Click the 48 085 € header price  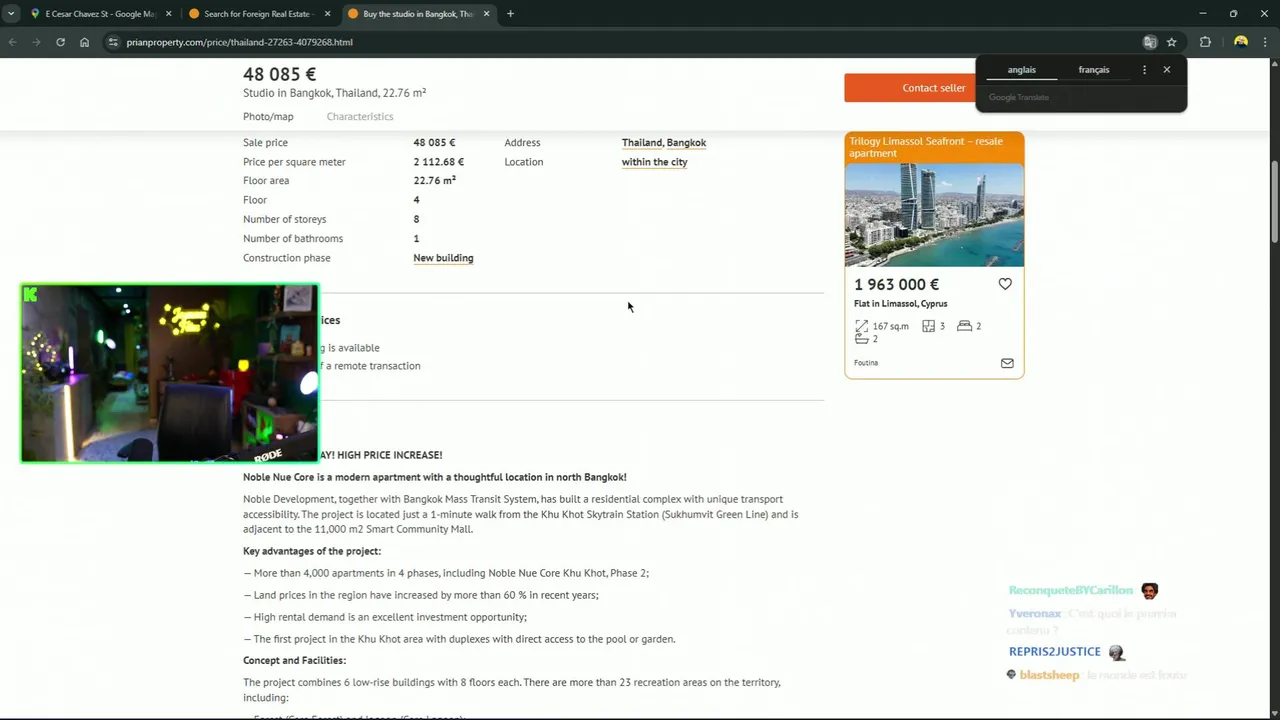279,74
